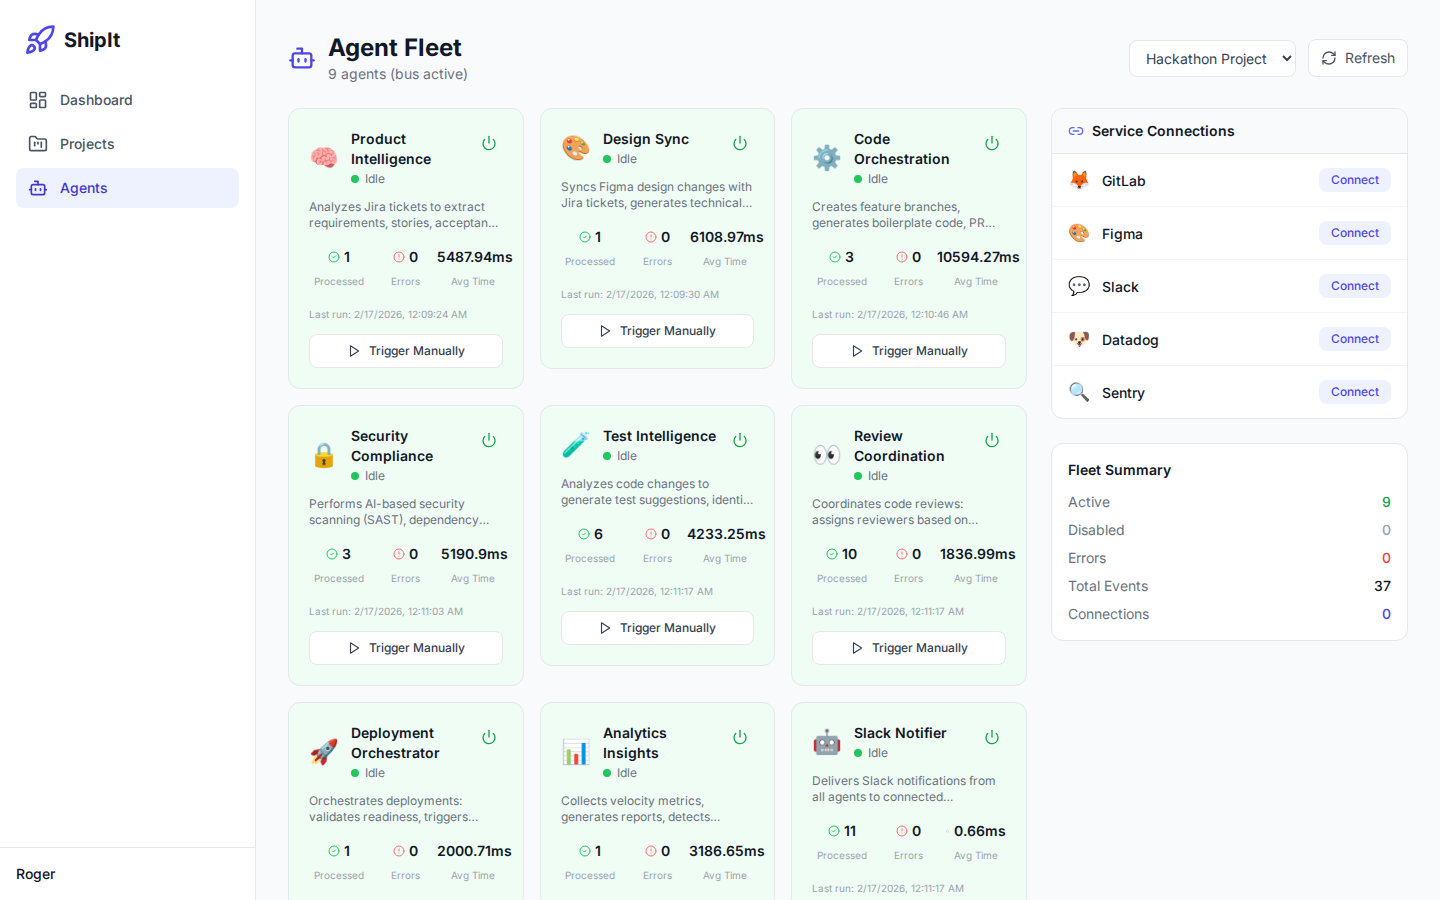Click Design Sync errors alert icon
Screen dimensions: 1440x900
coord(651,237)
